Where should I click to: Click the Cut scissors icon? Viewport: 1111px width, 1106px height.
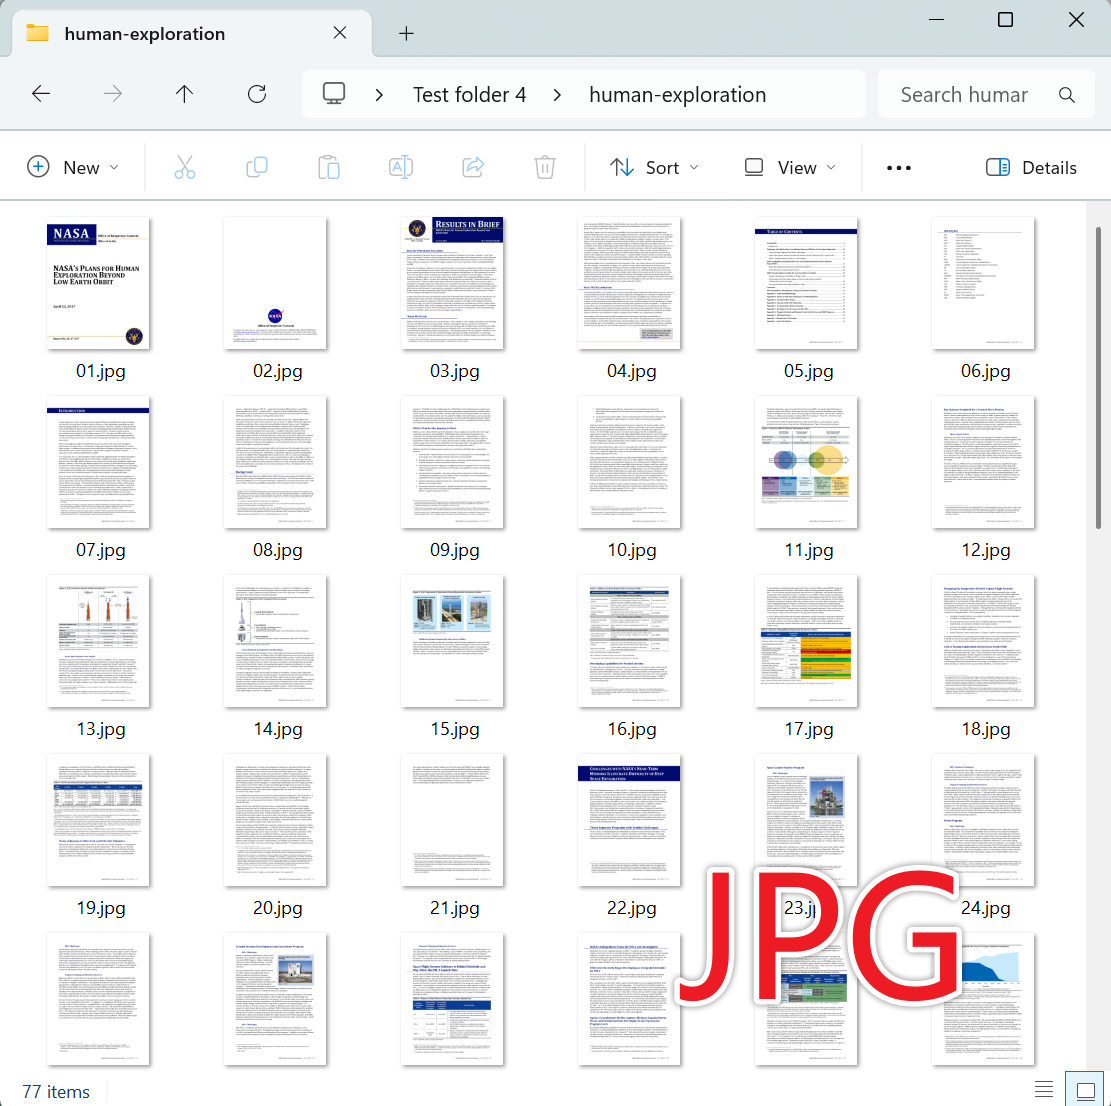[185, 167]
